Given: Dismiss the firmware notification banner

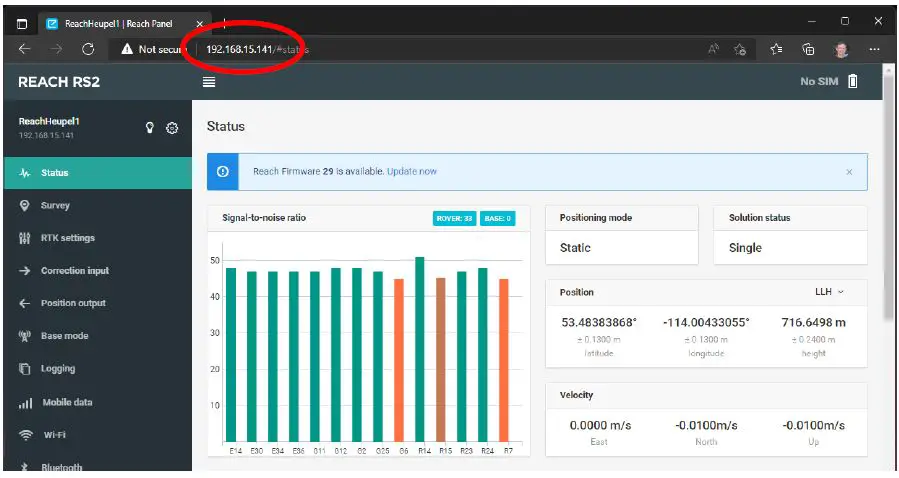Looking at the screenshot, I should point(849,172).
